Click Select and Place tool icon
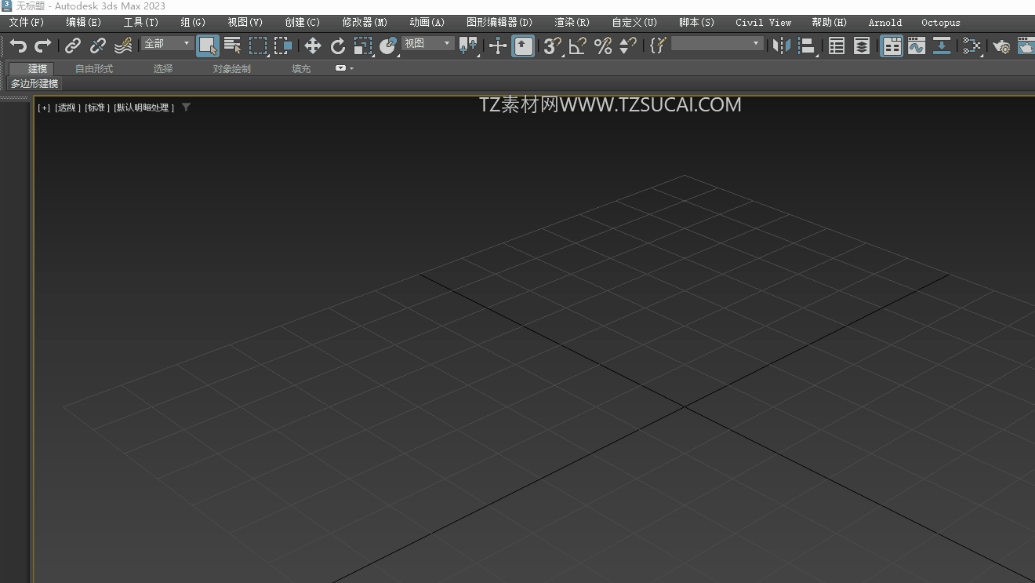The width and height of the screenshot is (1035, 583). point(388,46)
